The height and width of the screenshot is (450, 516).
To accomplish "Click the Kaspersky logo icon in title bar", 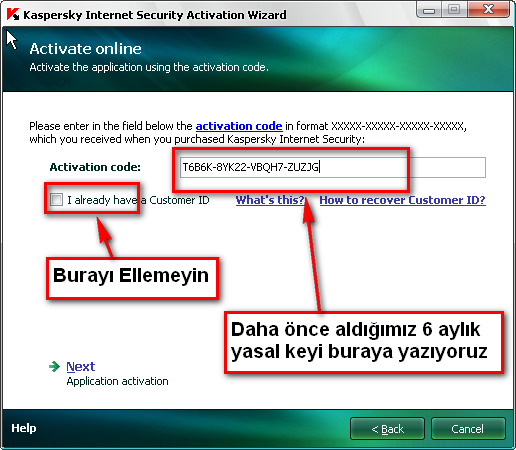I will click(13, 15).
